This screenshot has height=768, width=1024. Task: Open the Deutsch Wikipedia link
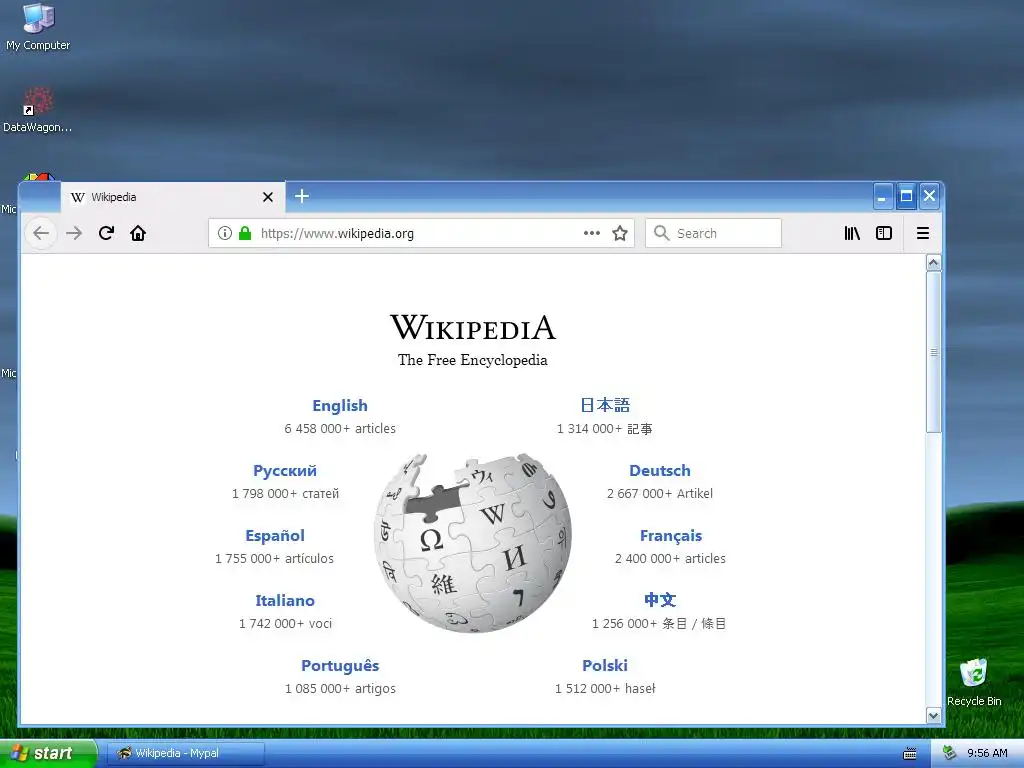coord(660,471)
